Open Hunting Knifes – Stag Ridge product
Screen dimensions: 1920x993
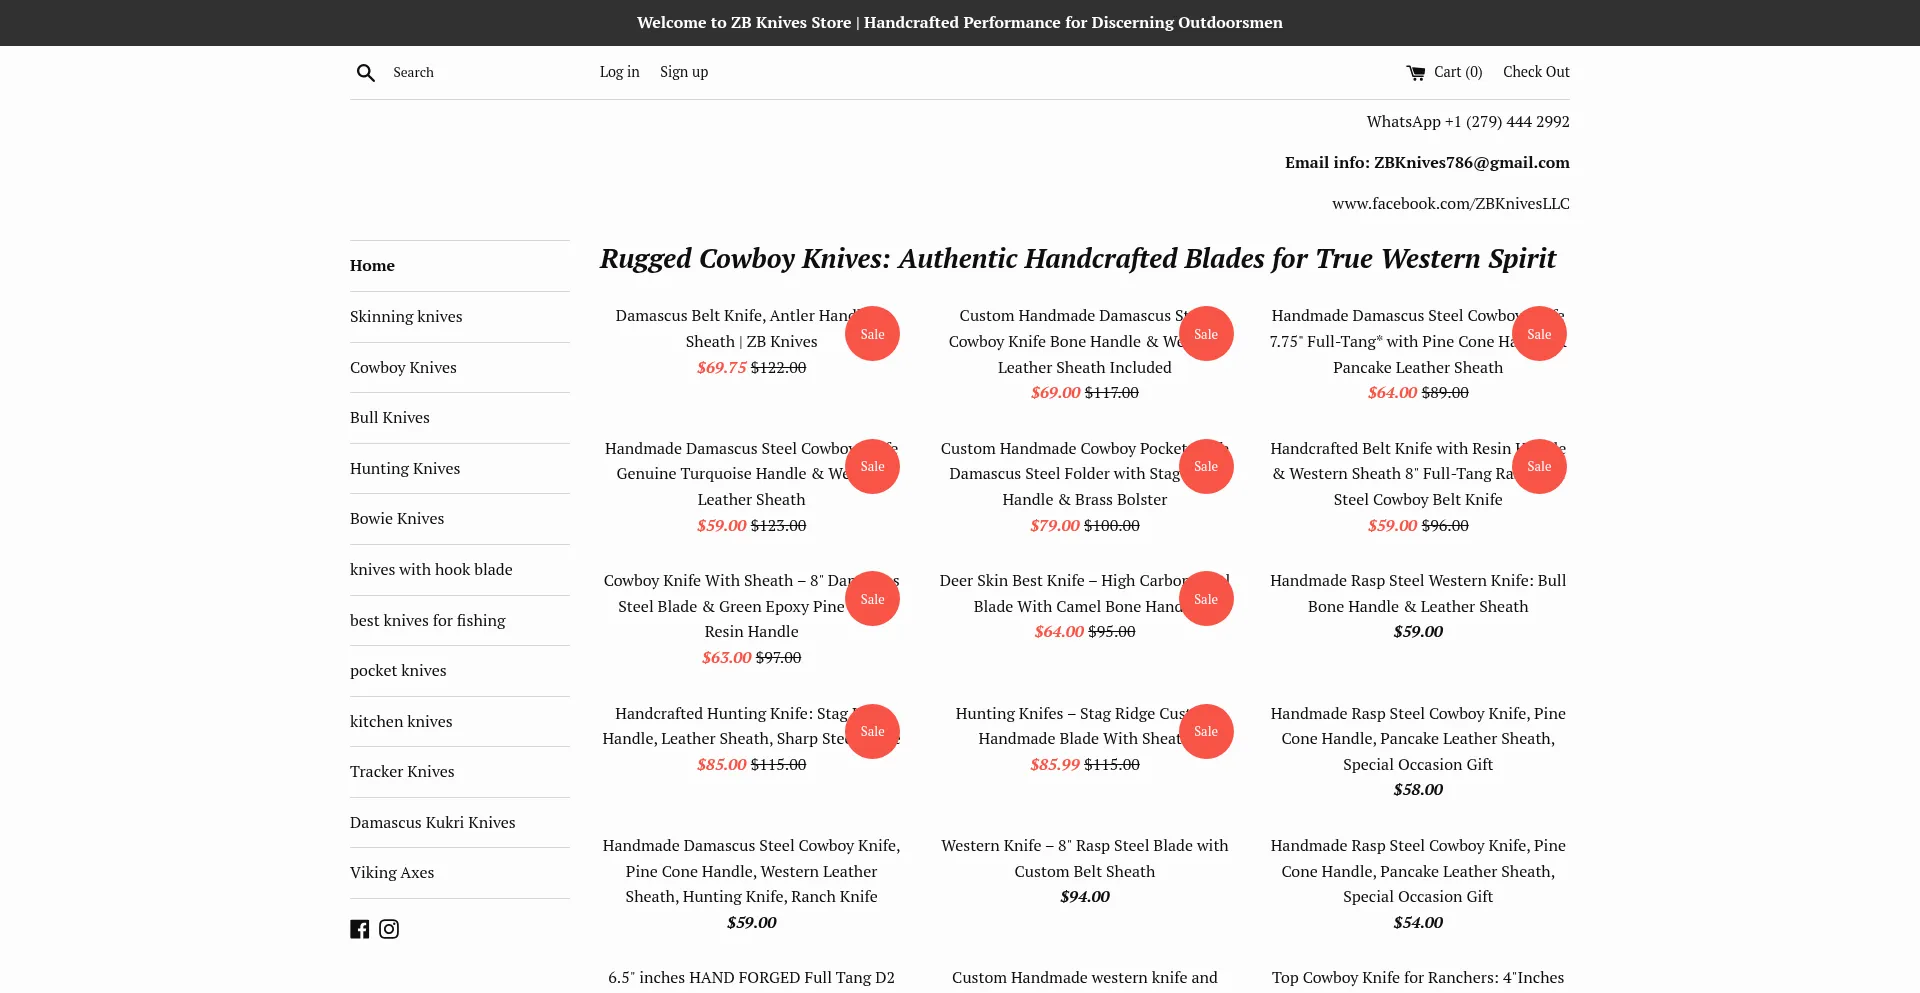(x=1084, y=727)
